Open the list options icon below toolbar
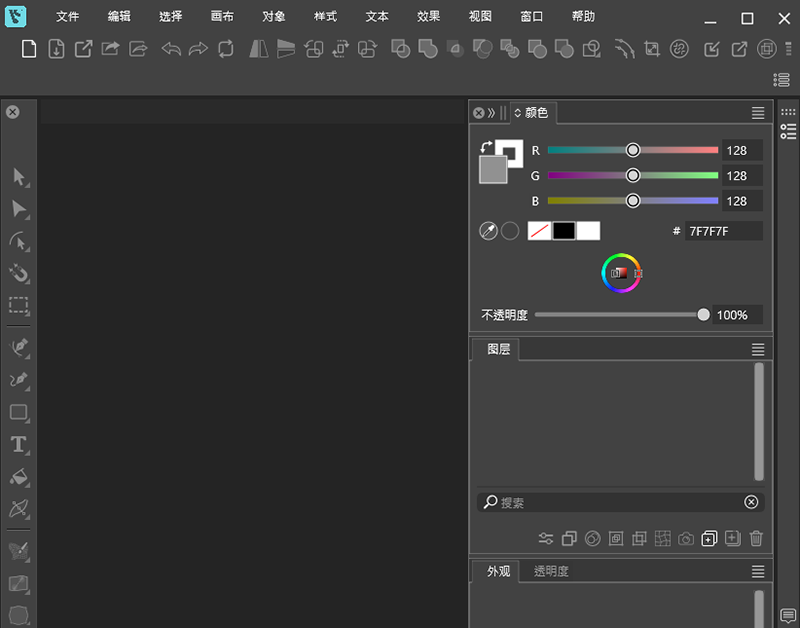Image resolution: width=800 pixels, height=628 pixels. click(782, 80)
